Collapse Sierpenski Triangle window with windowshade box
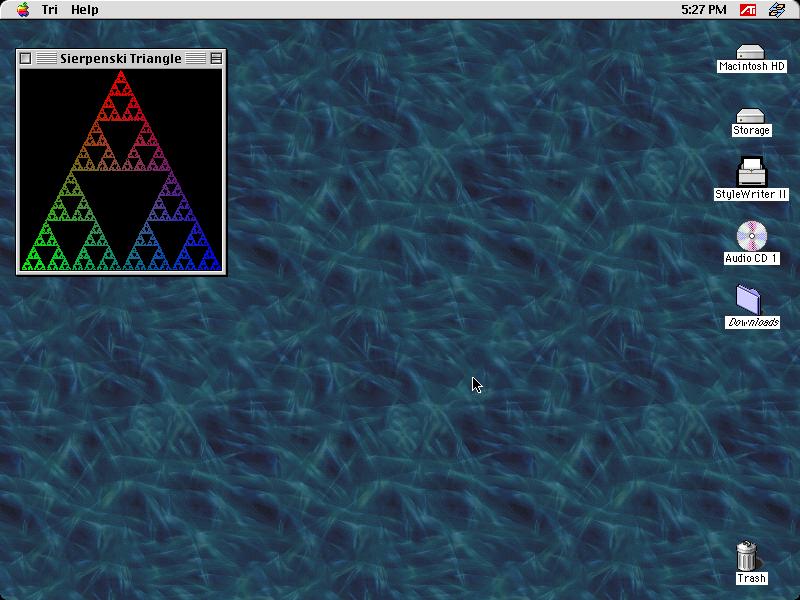800x600 pixels. point(216,59)
